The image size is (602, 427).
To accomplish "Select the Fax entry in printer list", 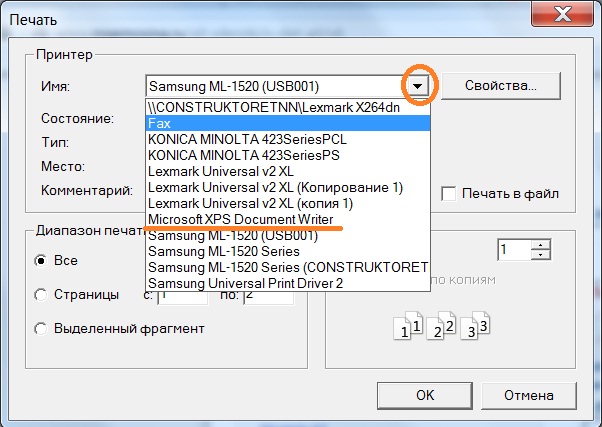I will coord(288,124).
